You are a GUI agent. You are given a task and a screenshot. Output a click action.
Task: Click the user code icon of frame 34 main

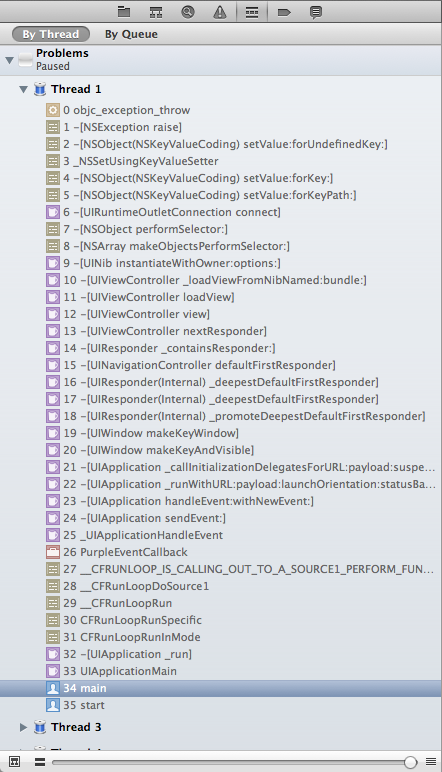(x=53, y=688)
